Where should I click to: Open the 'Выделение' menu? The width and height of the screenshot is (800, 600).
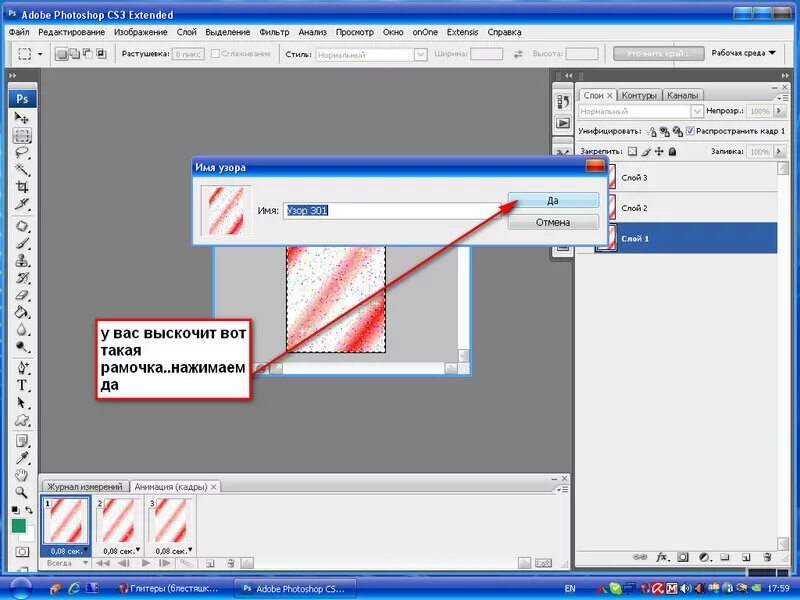coord(228,32)
